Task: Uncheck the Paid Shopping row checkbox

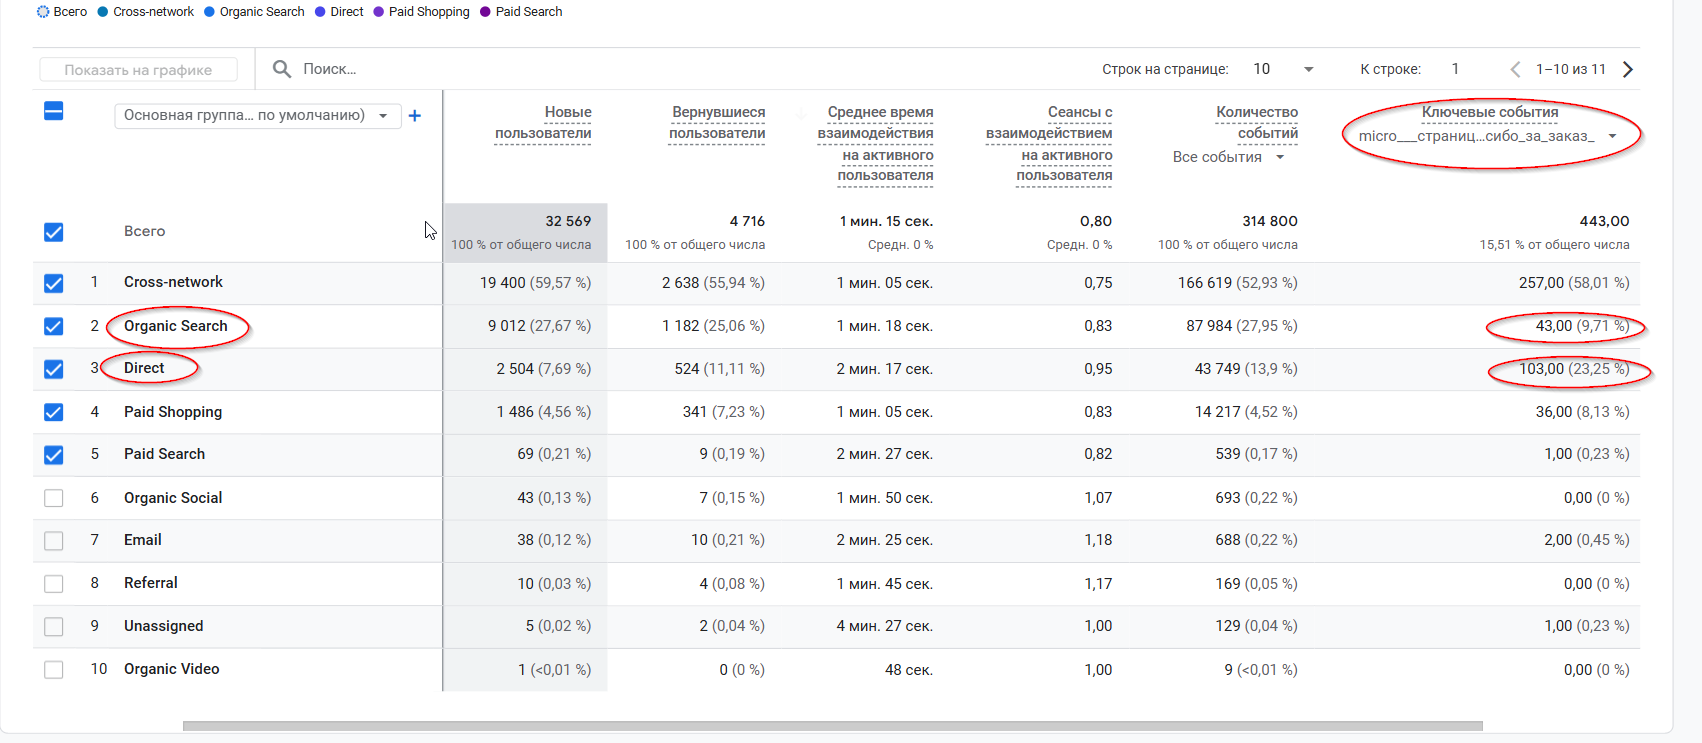Action: click(54, 412)
